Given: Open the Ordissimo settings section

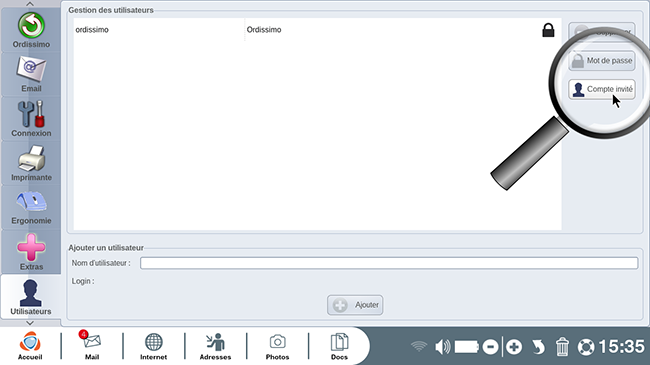Looking at the screenshot, I should coord(31,30).
